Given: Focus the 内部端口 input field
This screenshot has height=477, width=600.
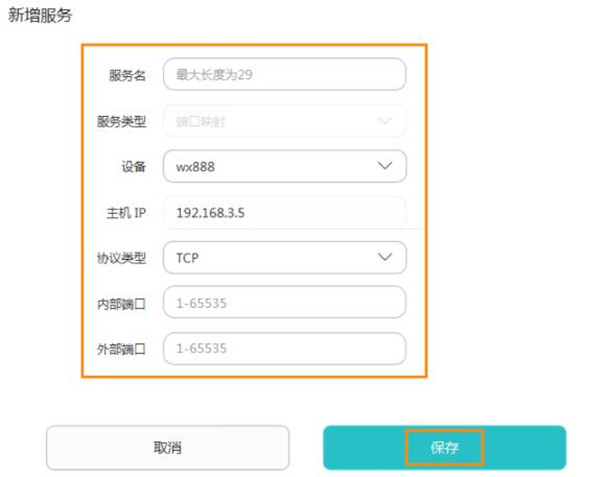Looking at the screenshot, I should click(x=284, y=303).
